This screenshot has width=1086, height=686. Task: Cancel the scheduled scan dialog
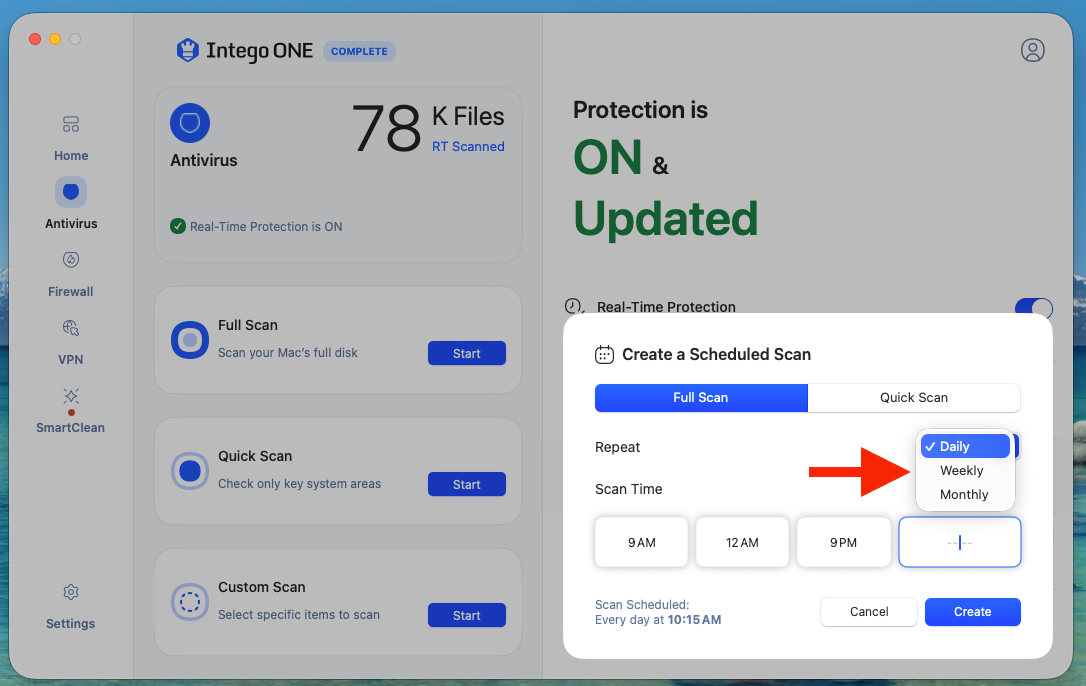pos(869,612)
